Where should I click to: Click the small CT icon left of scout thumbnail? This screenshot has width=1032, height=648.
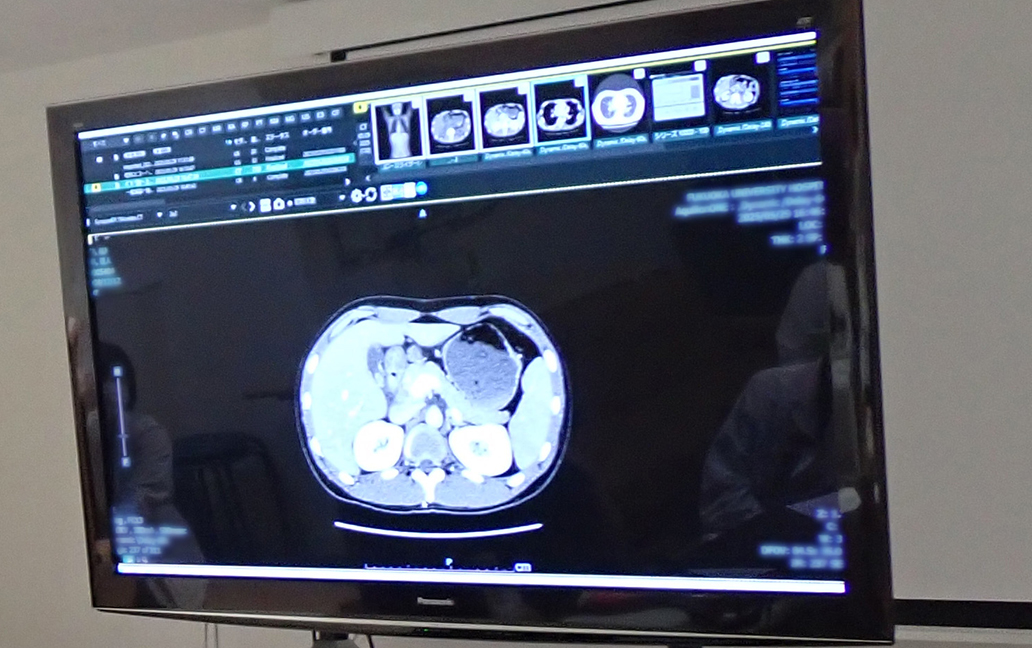point(362,126)
